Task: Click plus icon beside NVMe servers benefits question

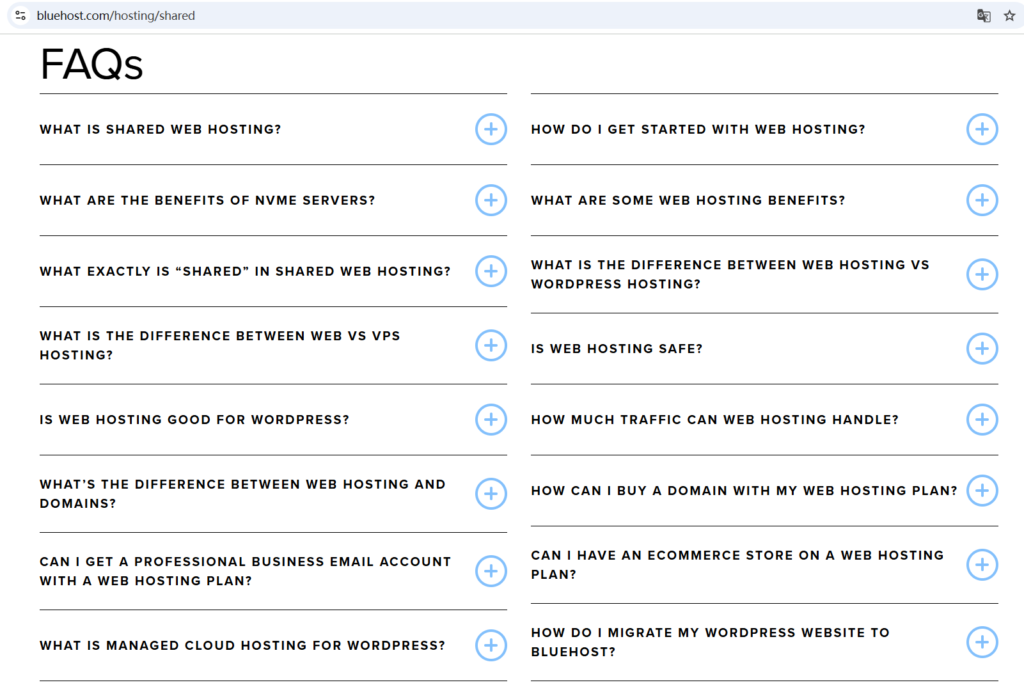Action: tap(490, 200)
